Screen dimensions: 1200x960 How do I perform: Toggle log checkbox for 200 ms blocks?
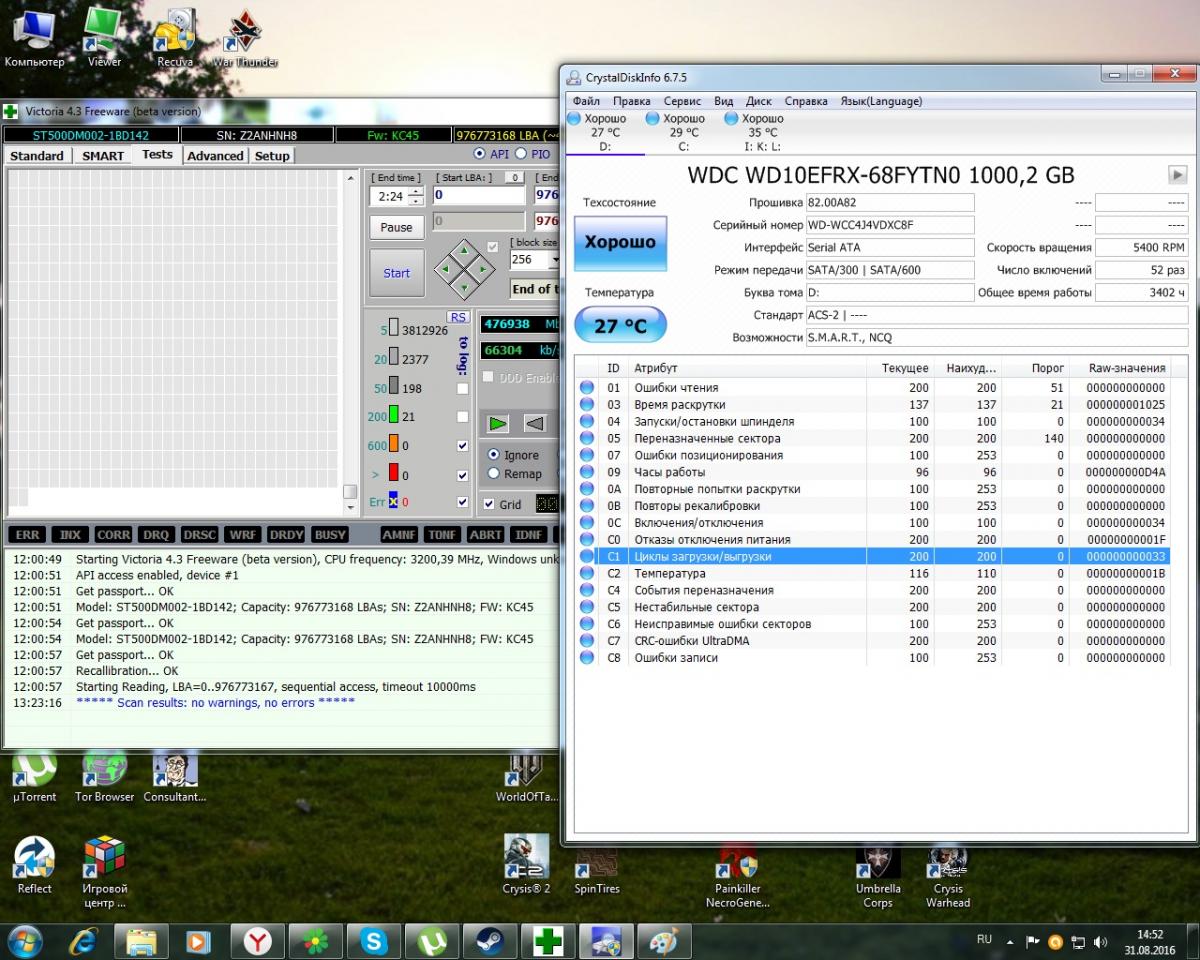(462, 416)
